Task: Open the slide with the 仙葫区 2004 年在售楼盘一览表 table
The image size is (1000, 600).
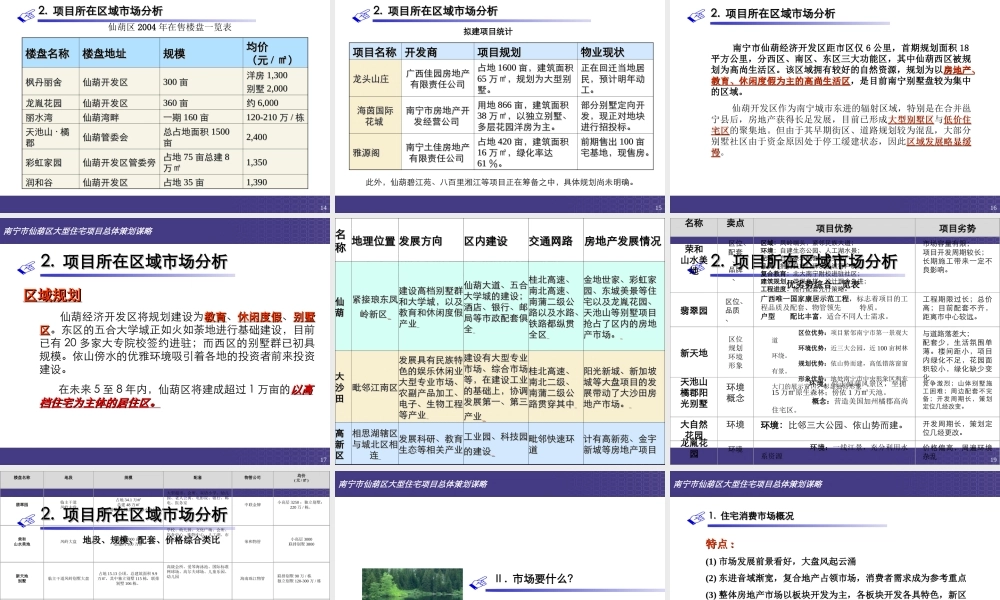Action: [x=165, y=106]
